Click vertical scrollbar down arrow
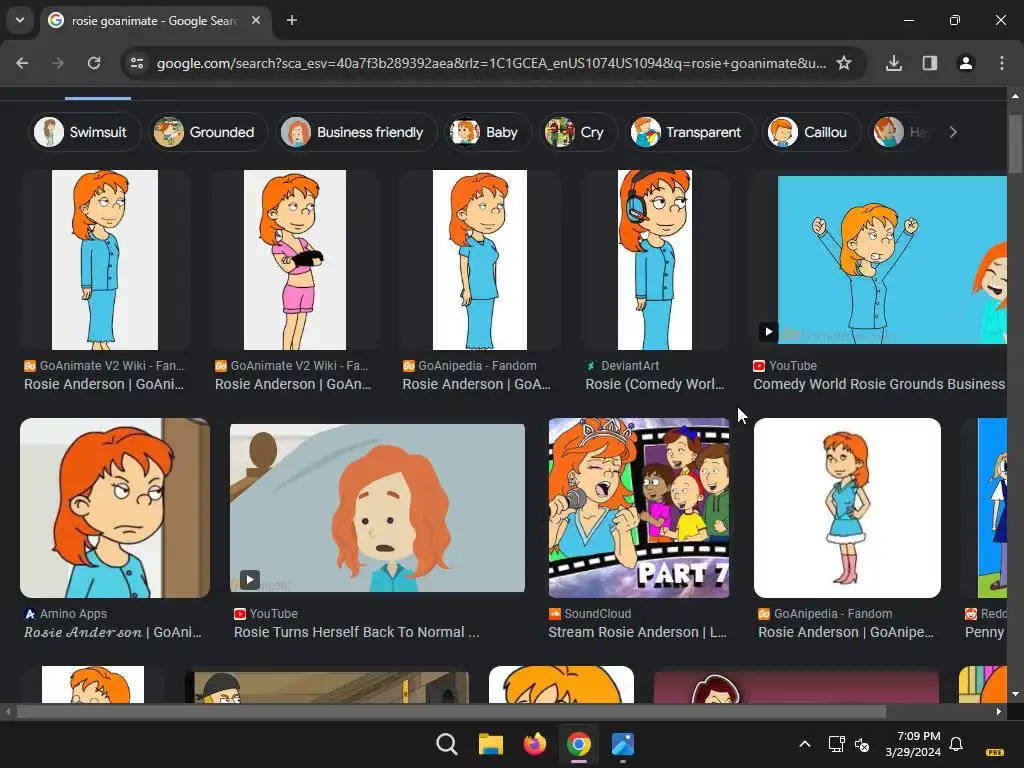Screen dimensions: 1024x768 1015,694
